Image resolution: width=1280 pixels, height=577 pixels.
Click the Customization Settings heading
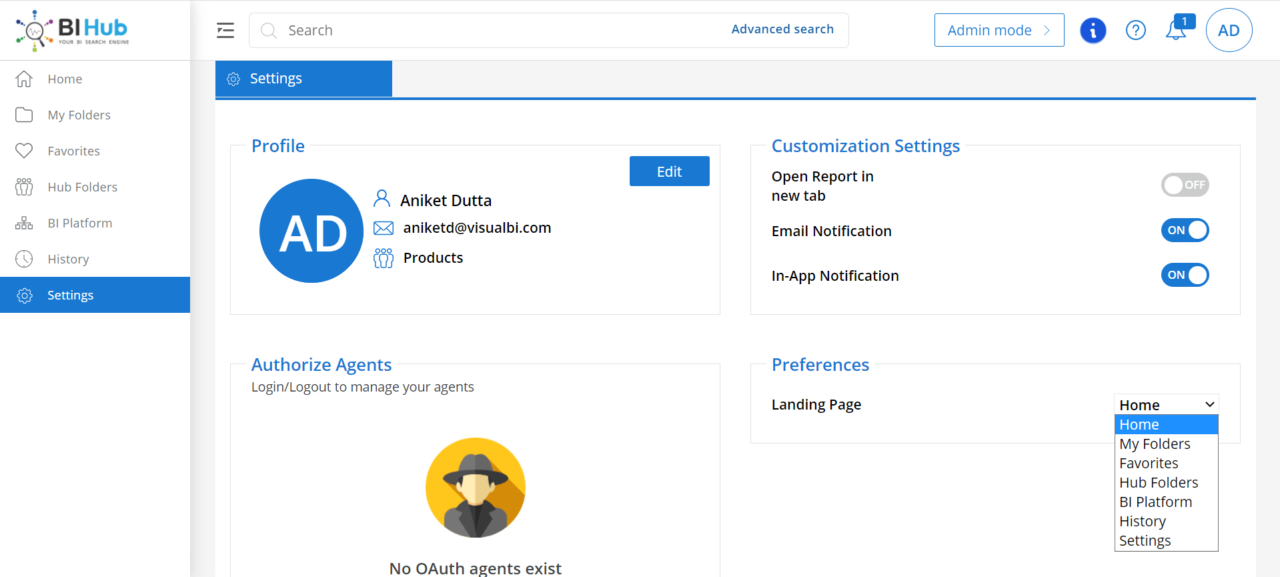(x=866, y=146)
